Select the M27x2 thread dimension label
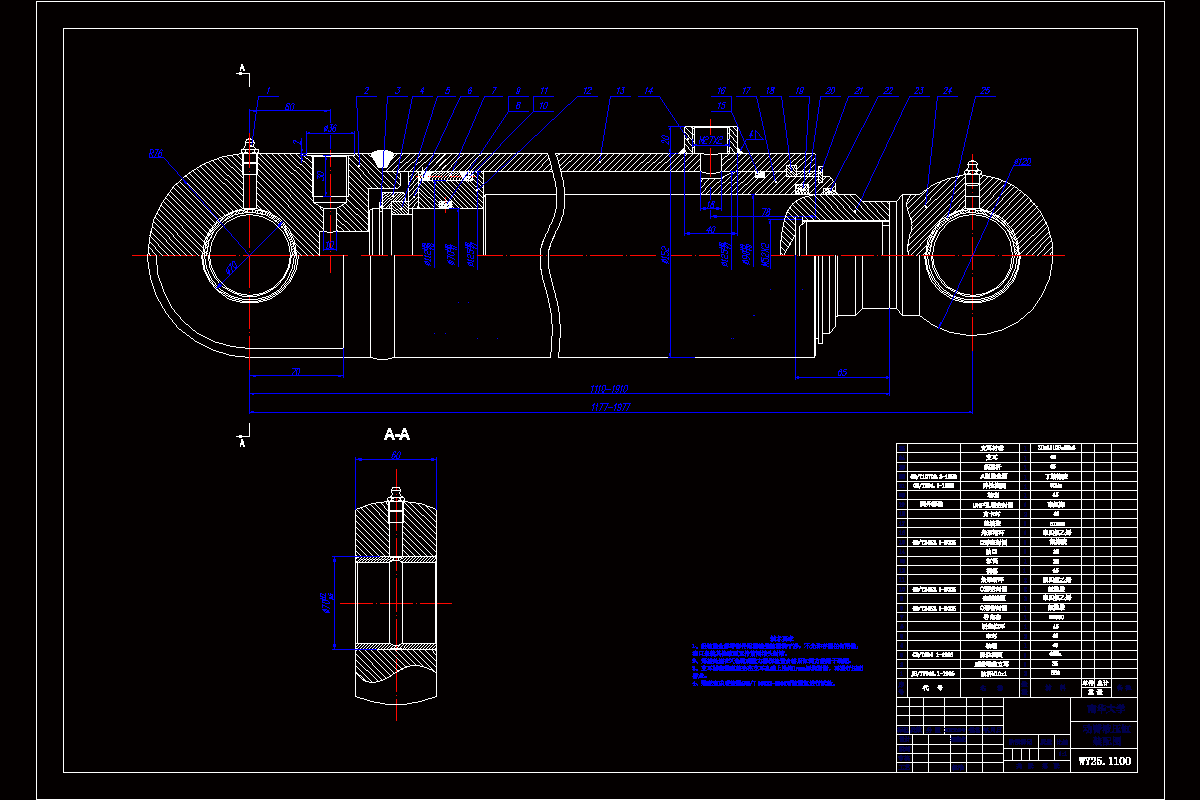This screenshot has width=1200, height=800. [x=712, y=140]
